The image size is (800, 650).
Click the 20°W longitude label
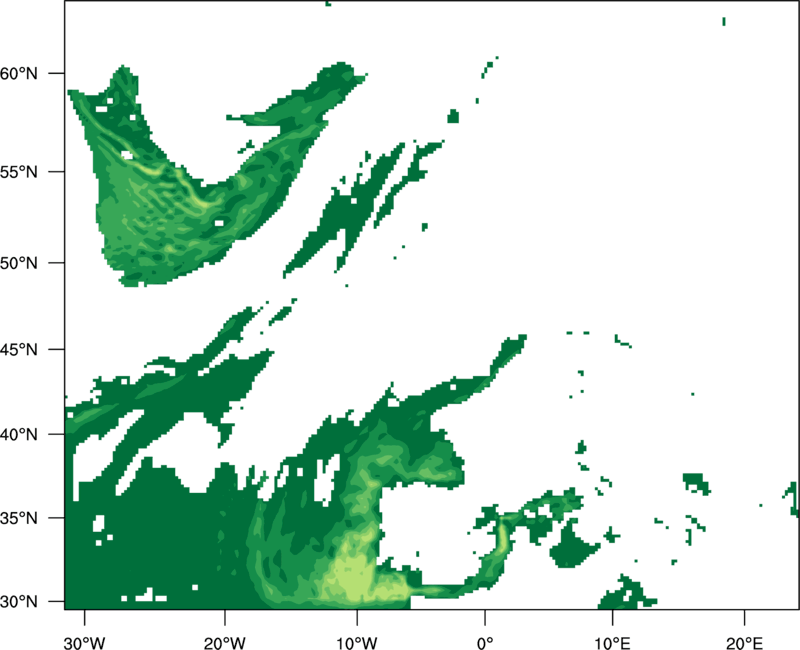click(224, 643)
